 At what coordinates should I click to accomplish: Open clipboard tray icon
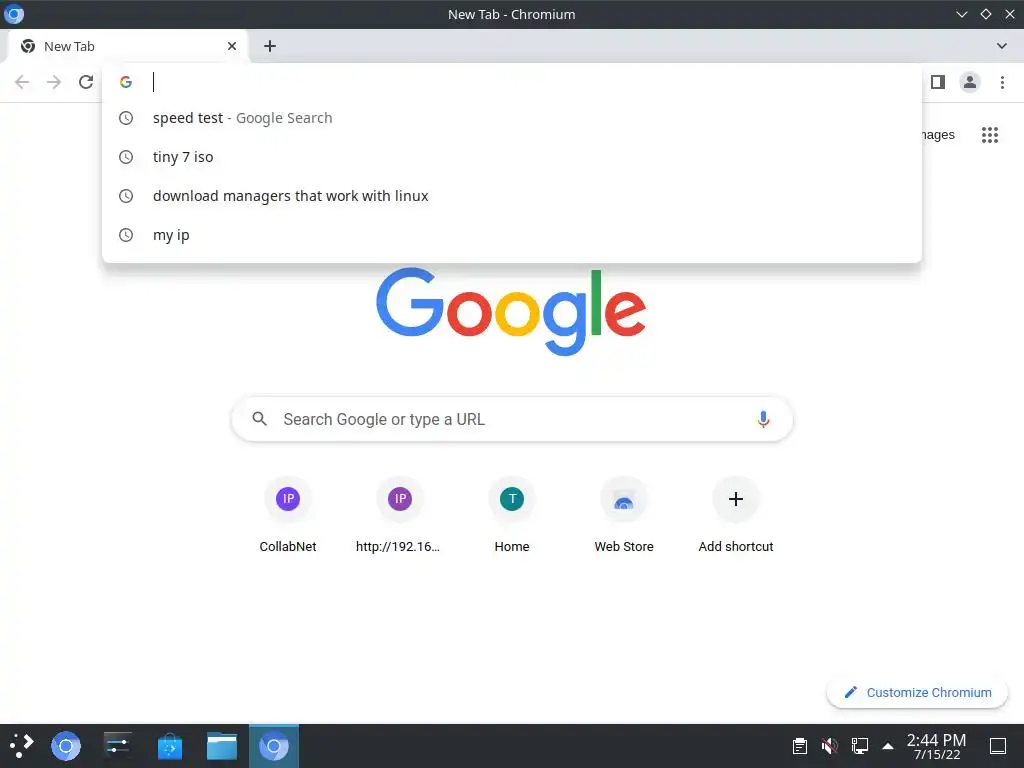(x=799, y=746)
